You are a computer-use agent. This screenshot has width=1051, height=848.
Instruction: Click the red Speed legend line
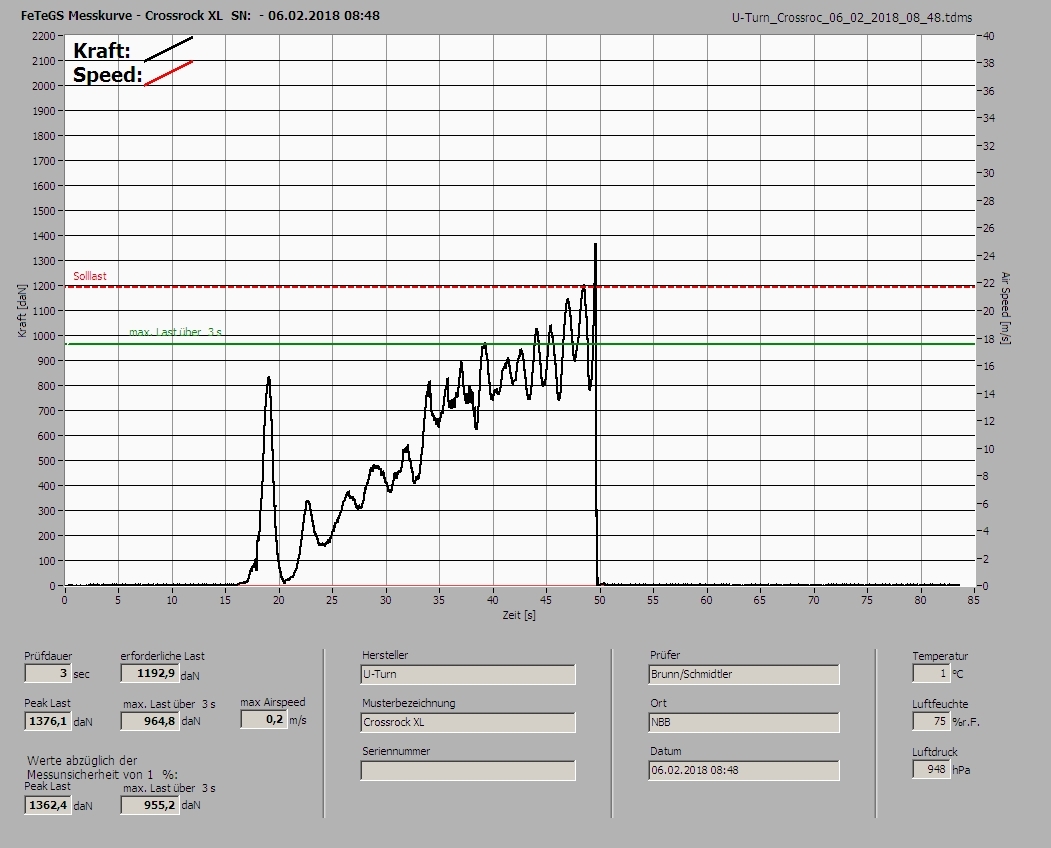(x=168, y=73)
